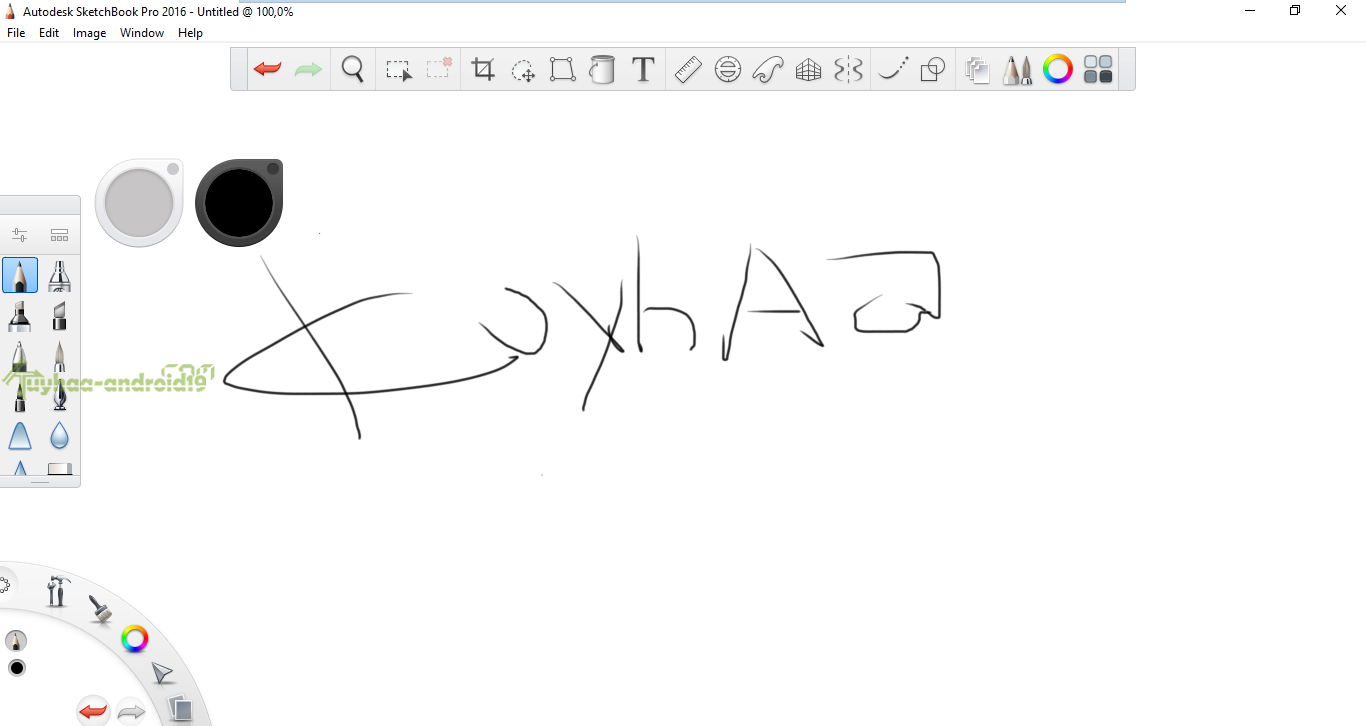Open the hammer and wrench tools in lagoon
This screenshot has height=726, width=1366.
click(x=57, y=590)
